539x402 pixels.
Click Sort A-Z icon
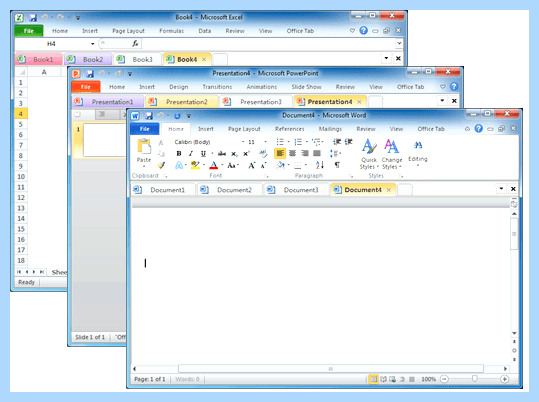click(x=320, y=165)
